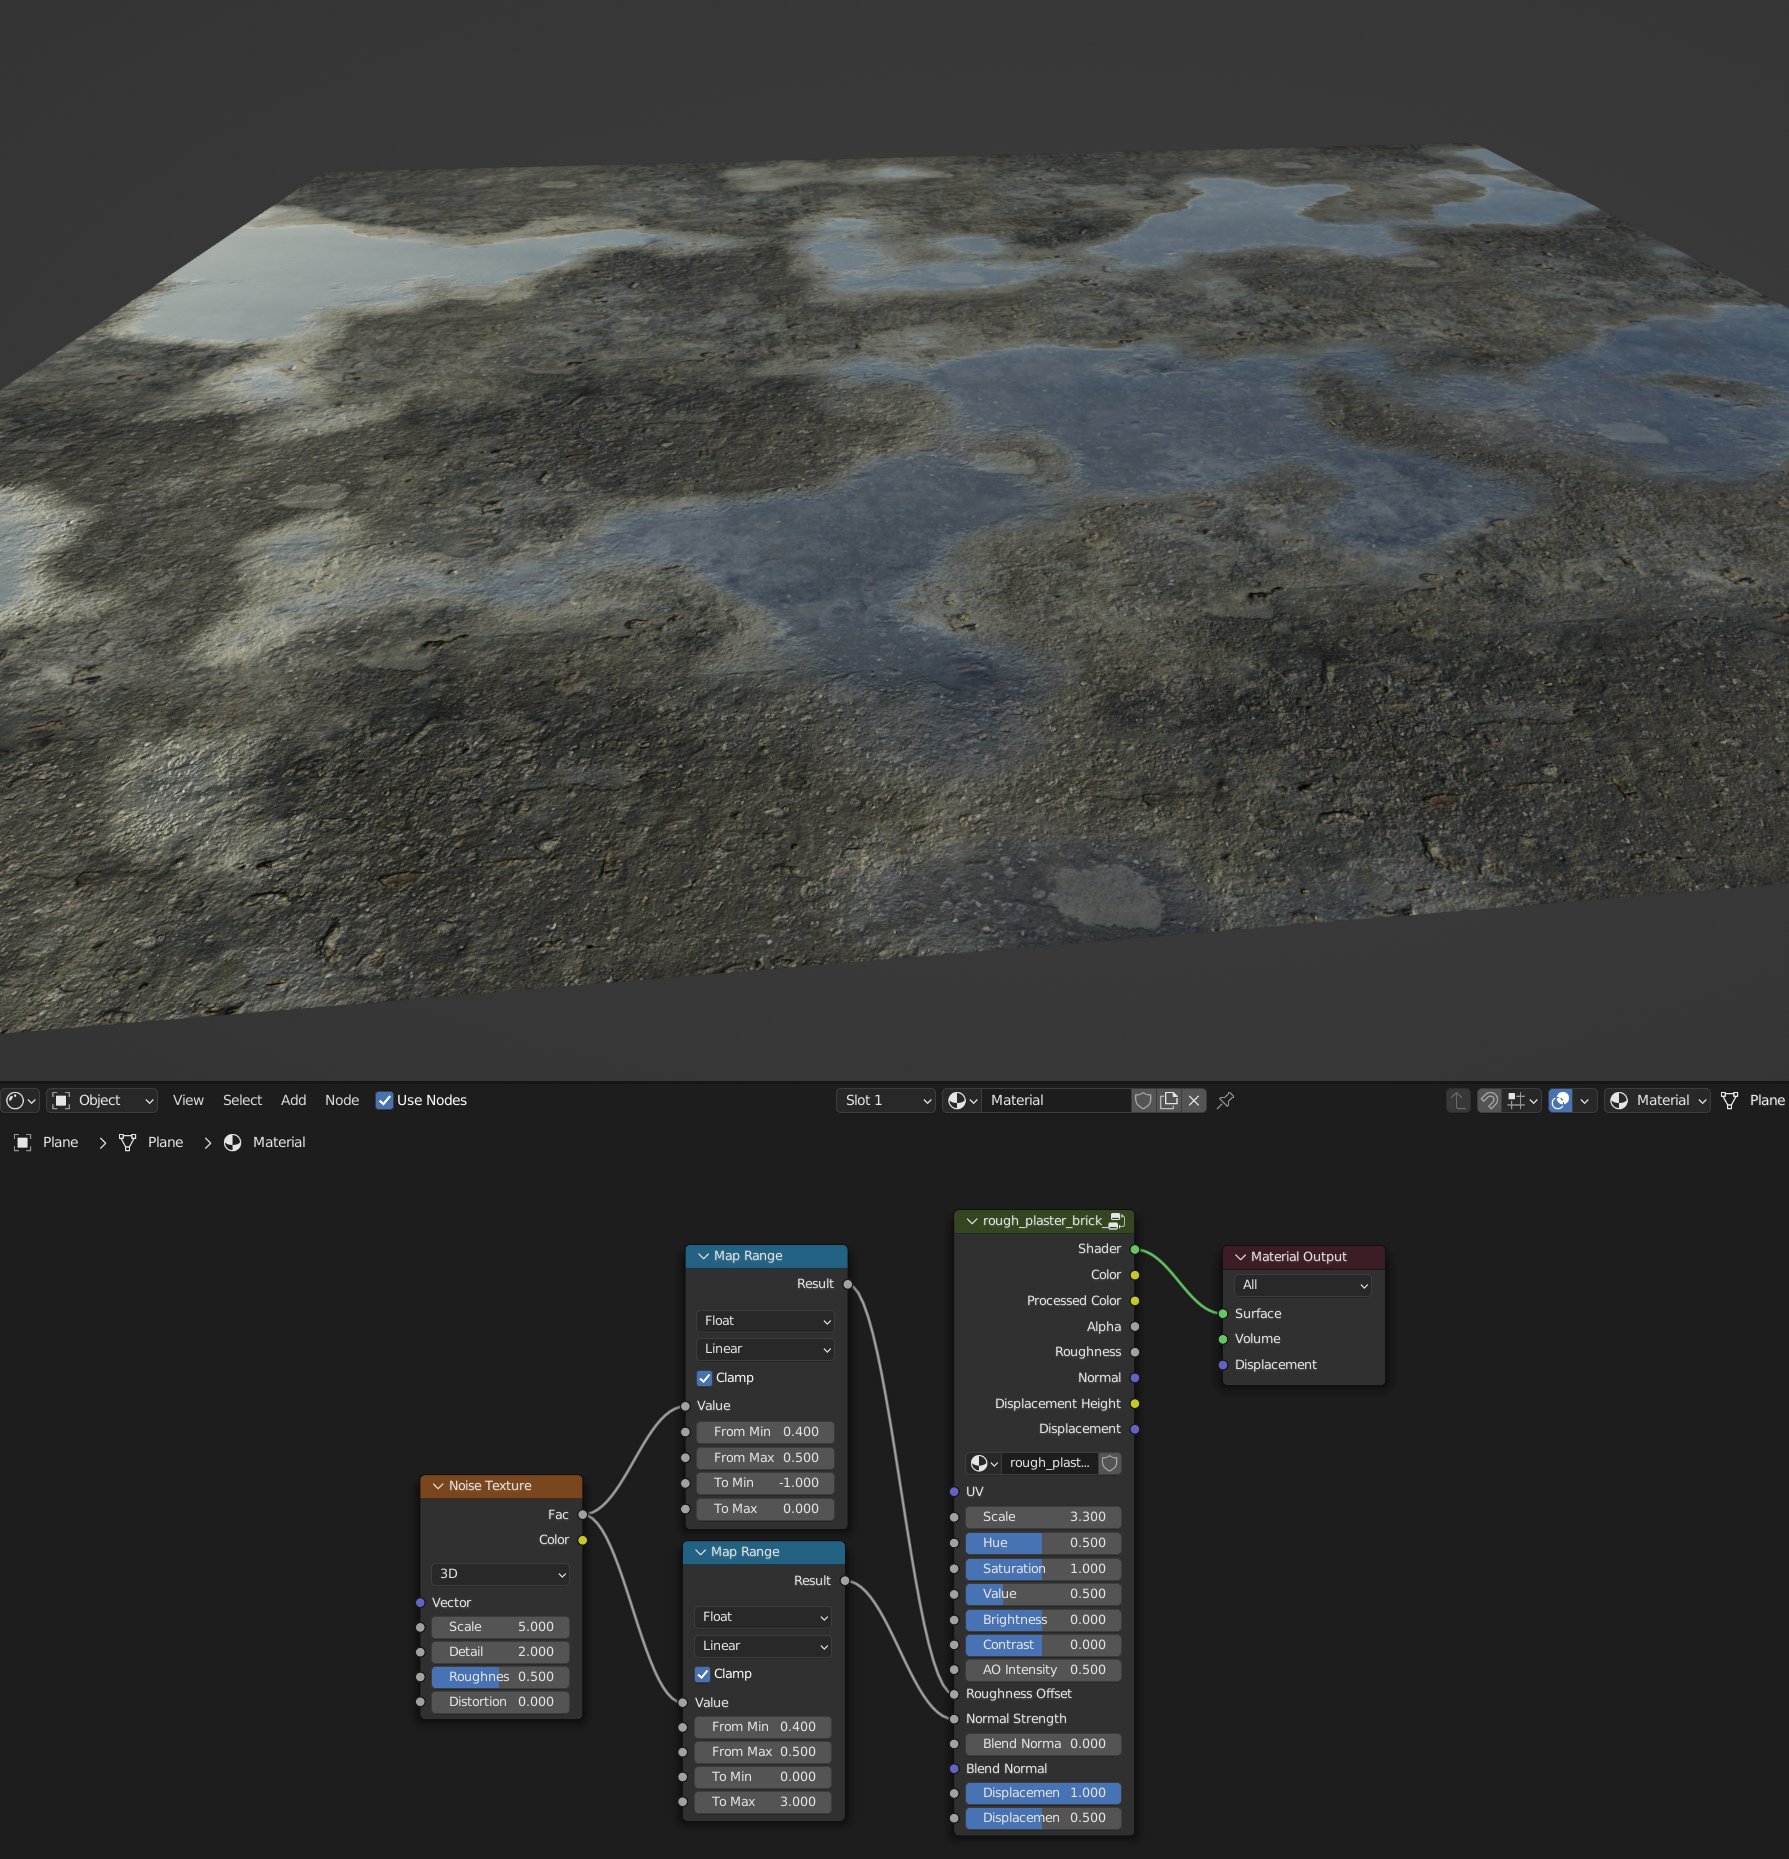Adjust the Hue slider at 0.500
This screenshot has height=1859, width=1789.
pyautogui.click(x=1043, y=1543)
